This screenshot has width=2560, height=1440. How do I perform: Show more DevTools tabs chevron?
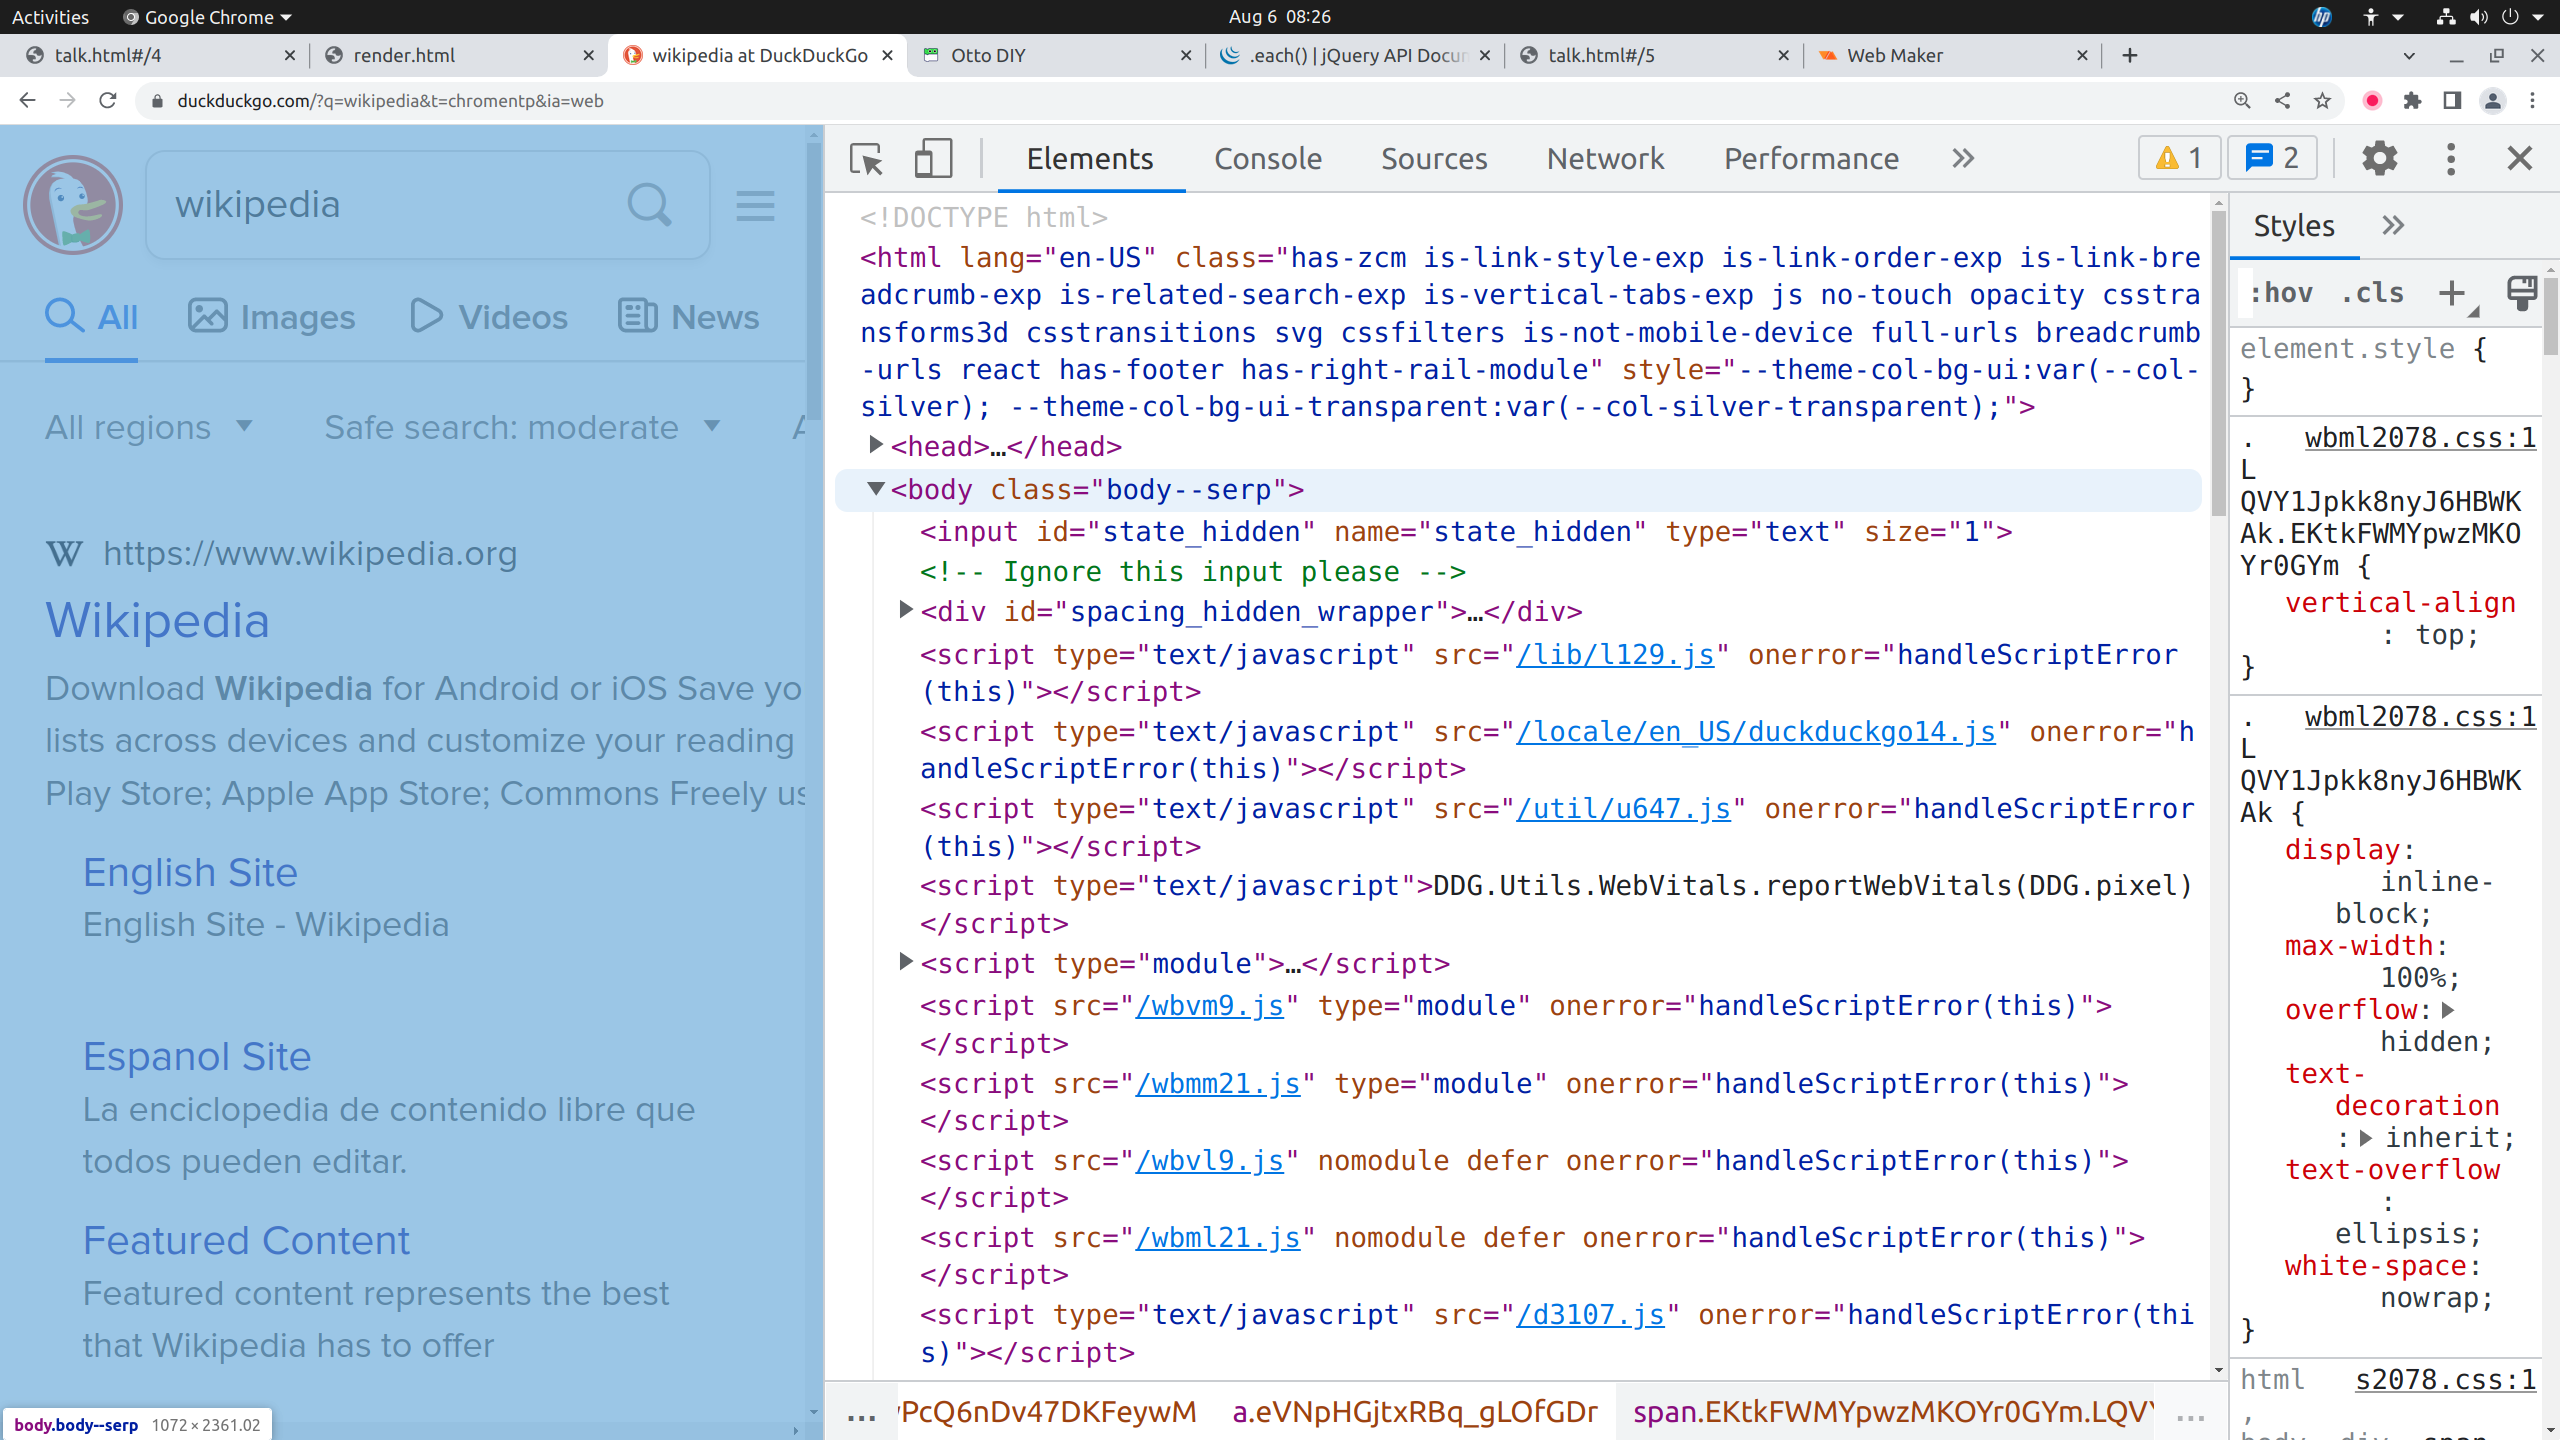(1963, 159)
